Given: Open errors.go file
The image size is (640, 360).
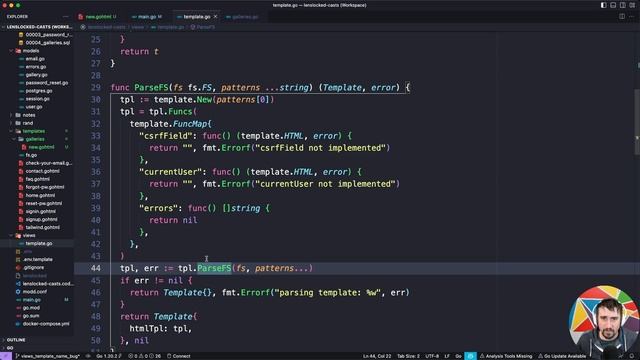Looking at the screenshot, I should [36, 67].
